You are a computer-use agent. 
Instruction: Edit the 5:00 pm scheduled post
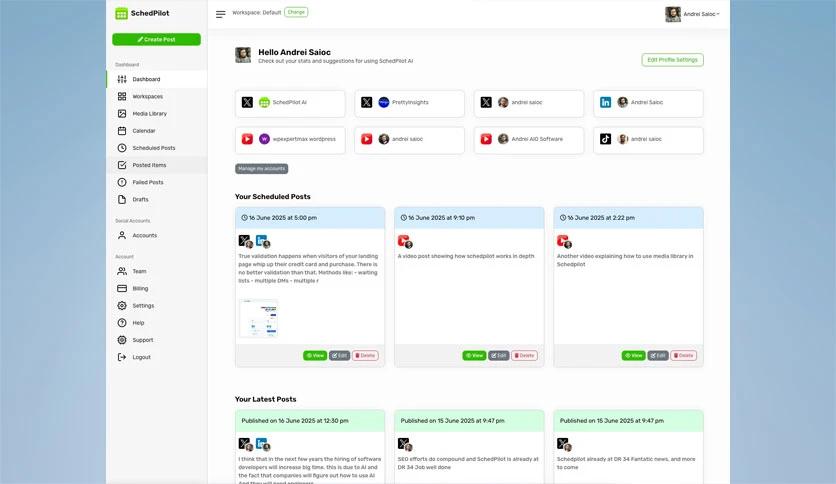pos(339,356)
